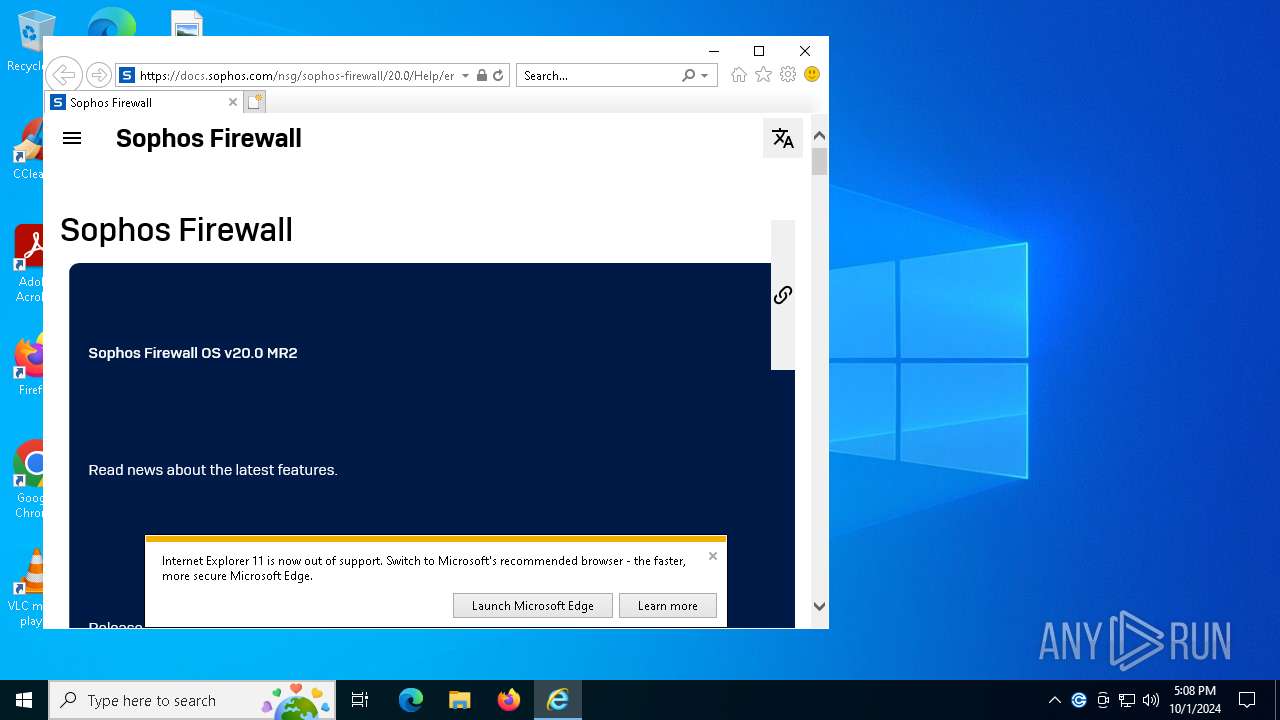Copy page link via chain icon
This screenshot has width=1280, height=720.
tap(783, 295)
